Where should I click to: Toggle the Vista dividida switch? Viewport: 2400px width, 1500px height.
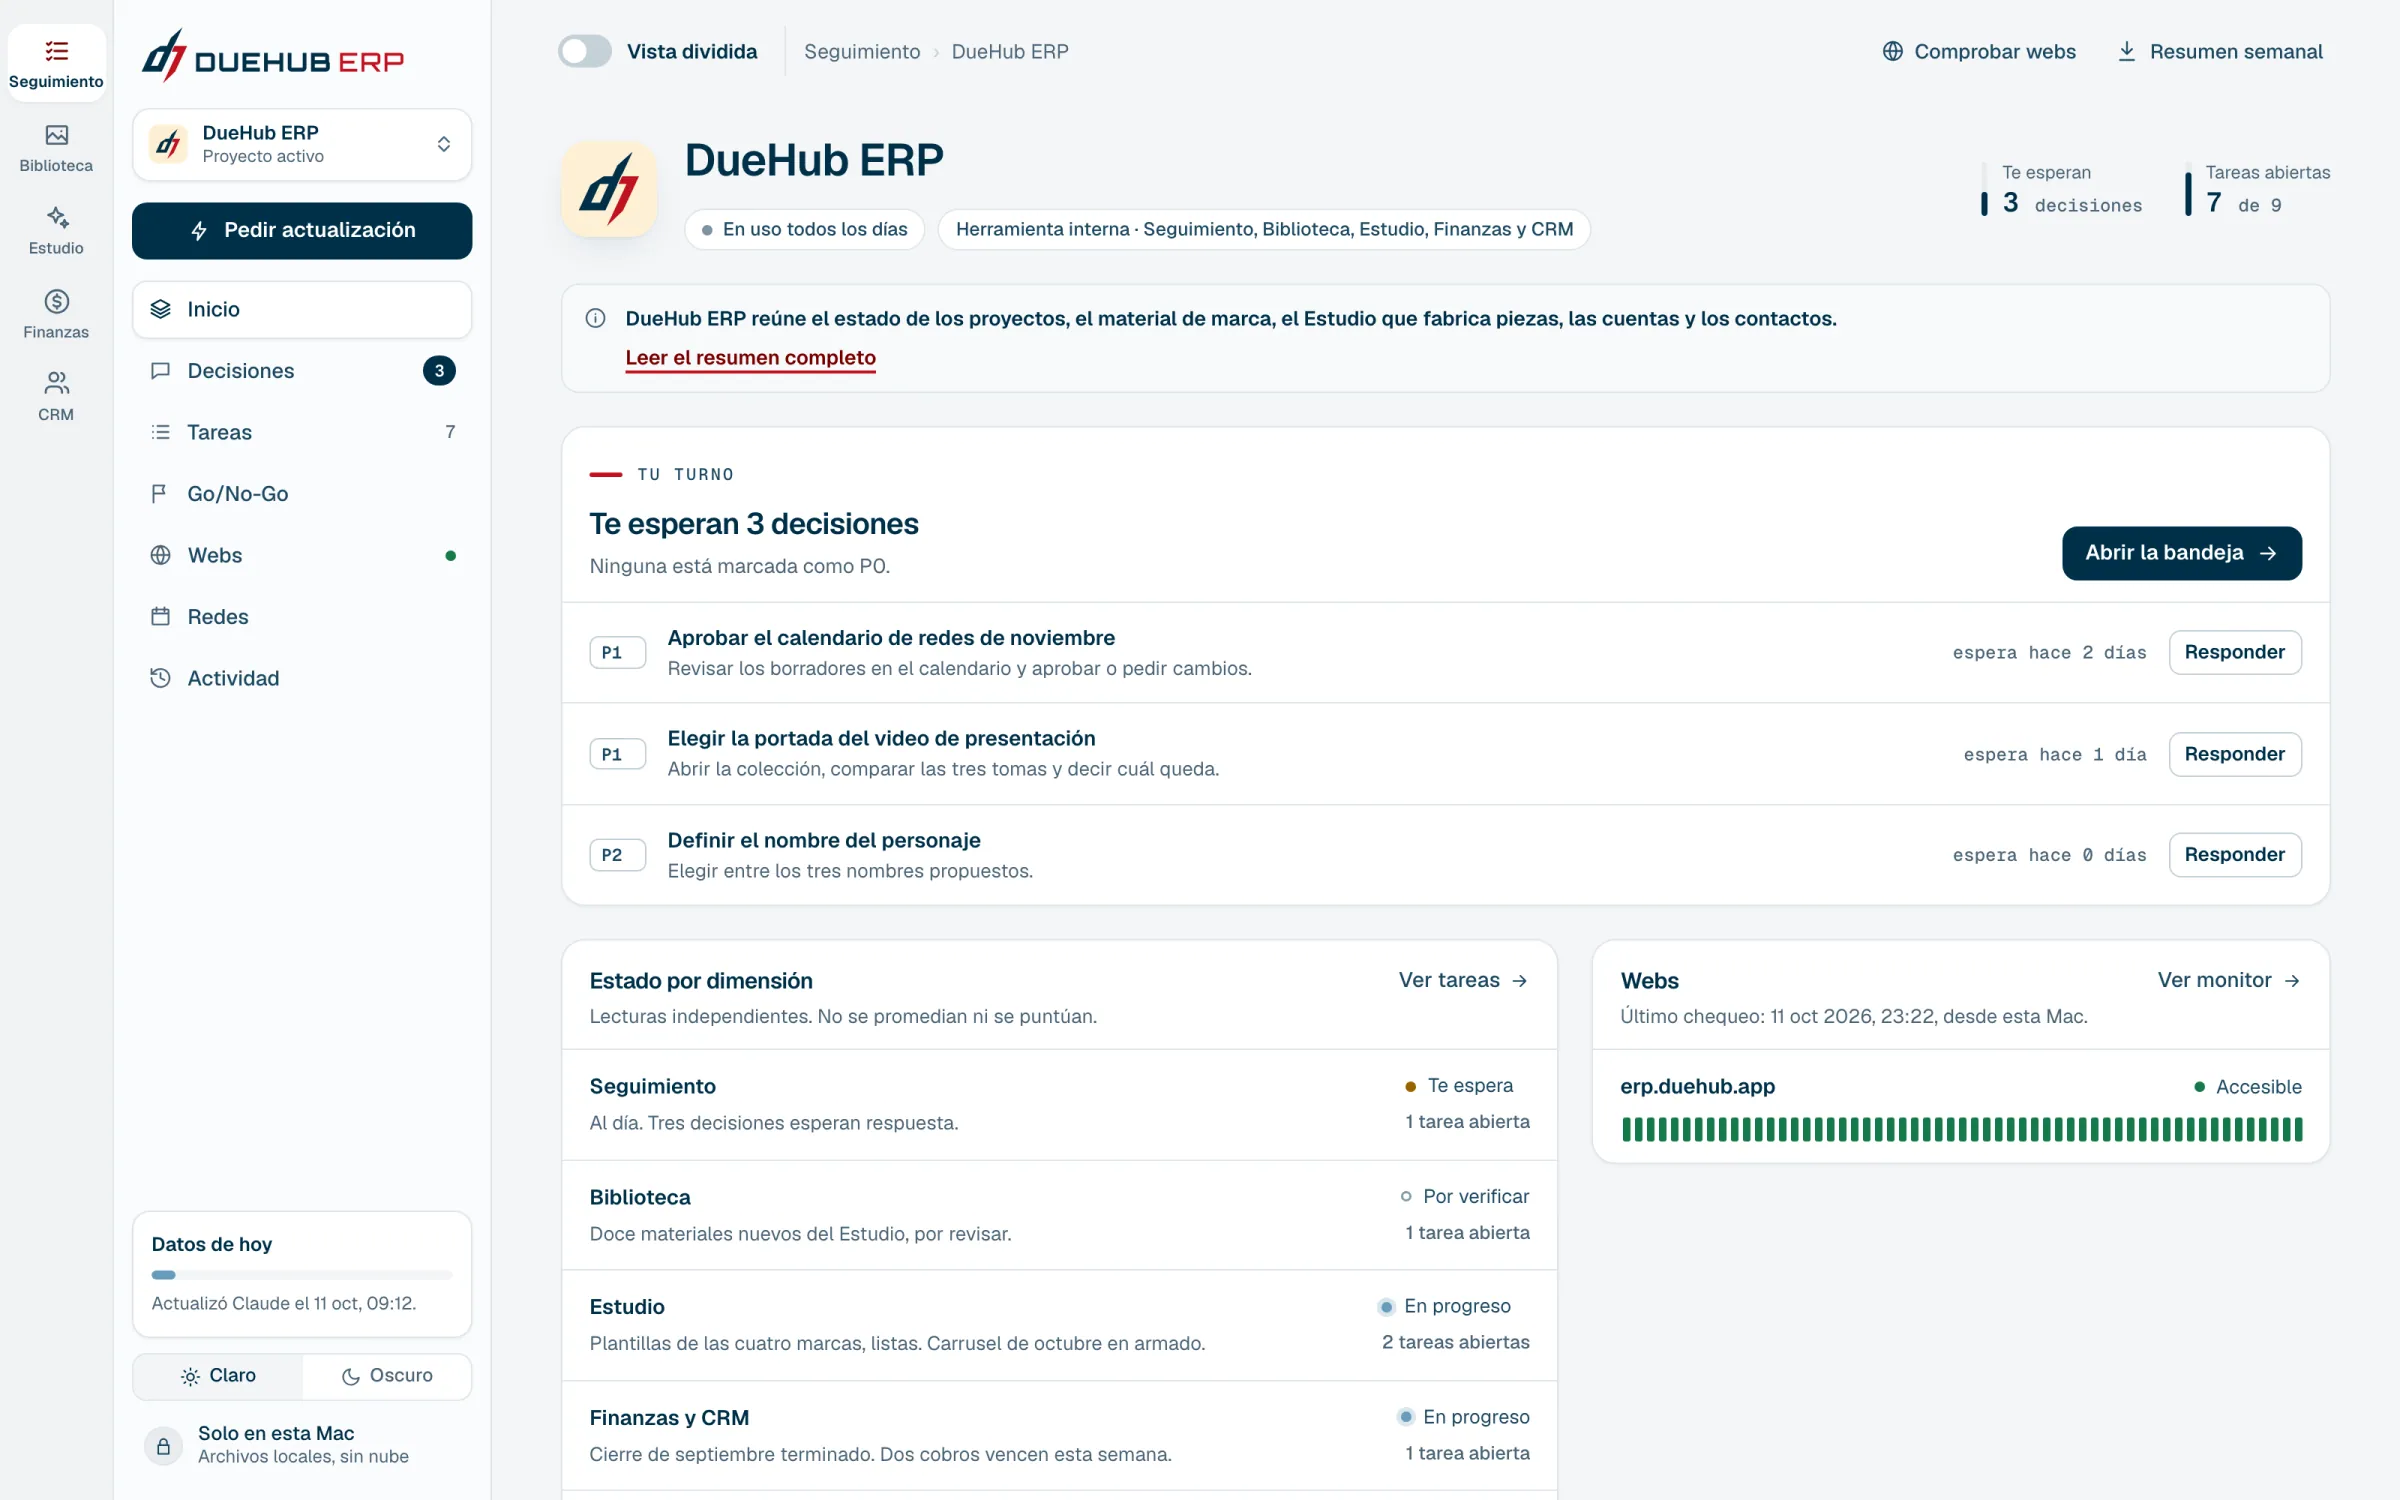[585, 51]
